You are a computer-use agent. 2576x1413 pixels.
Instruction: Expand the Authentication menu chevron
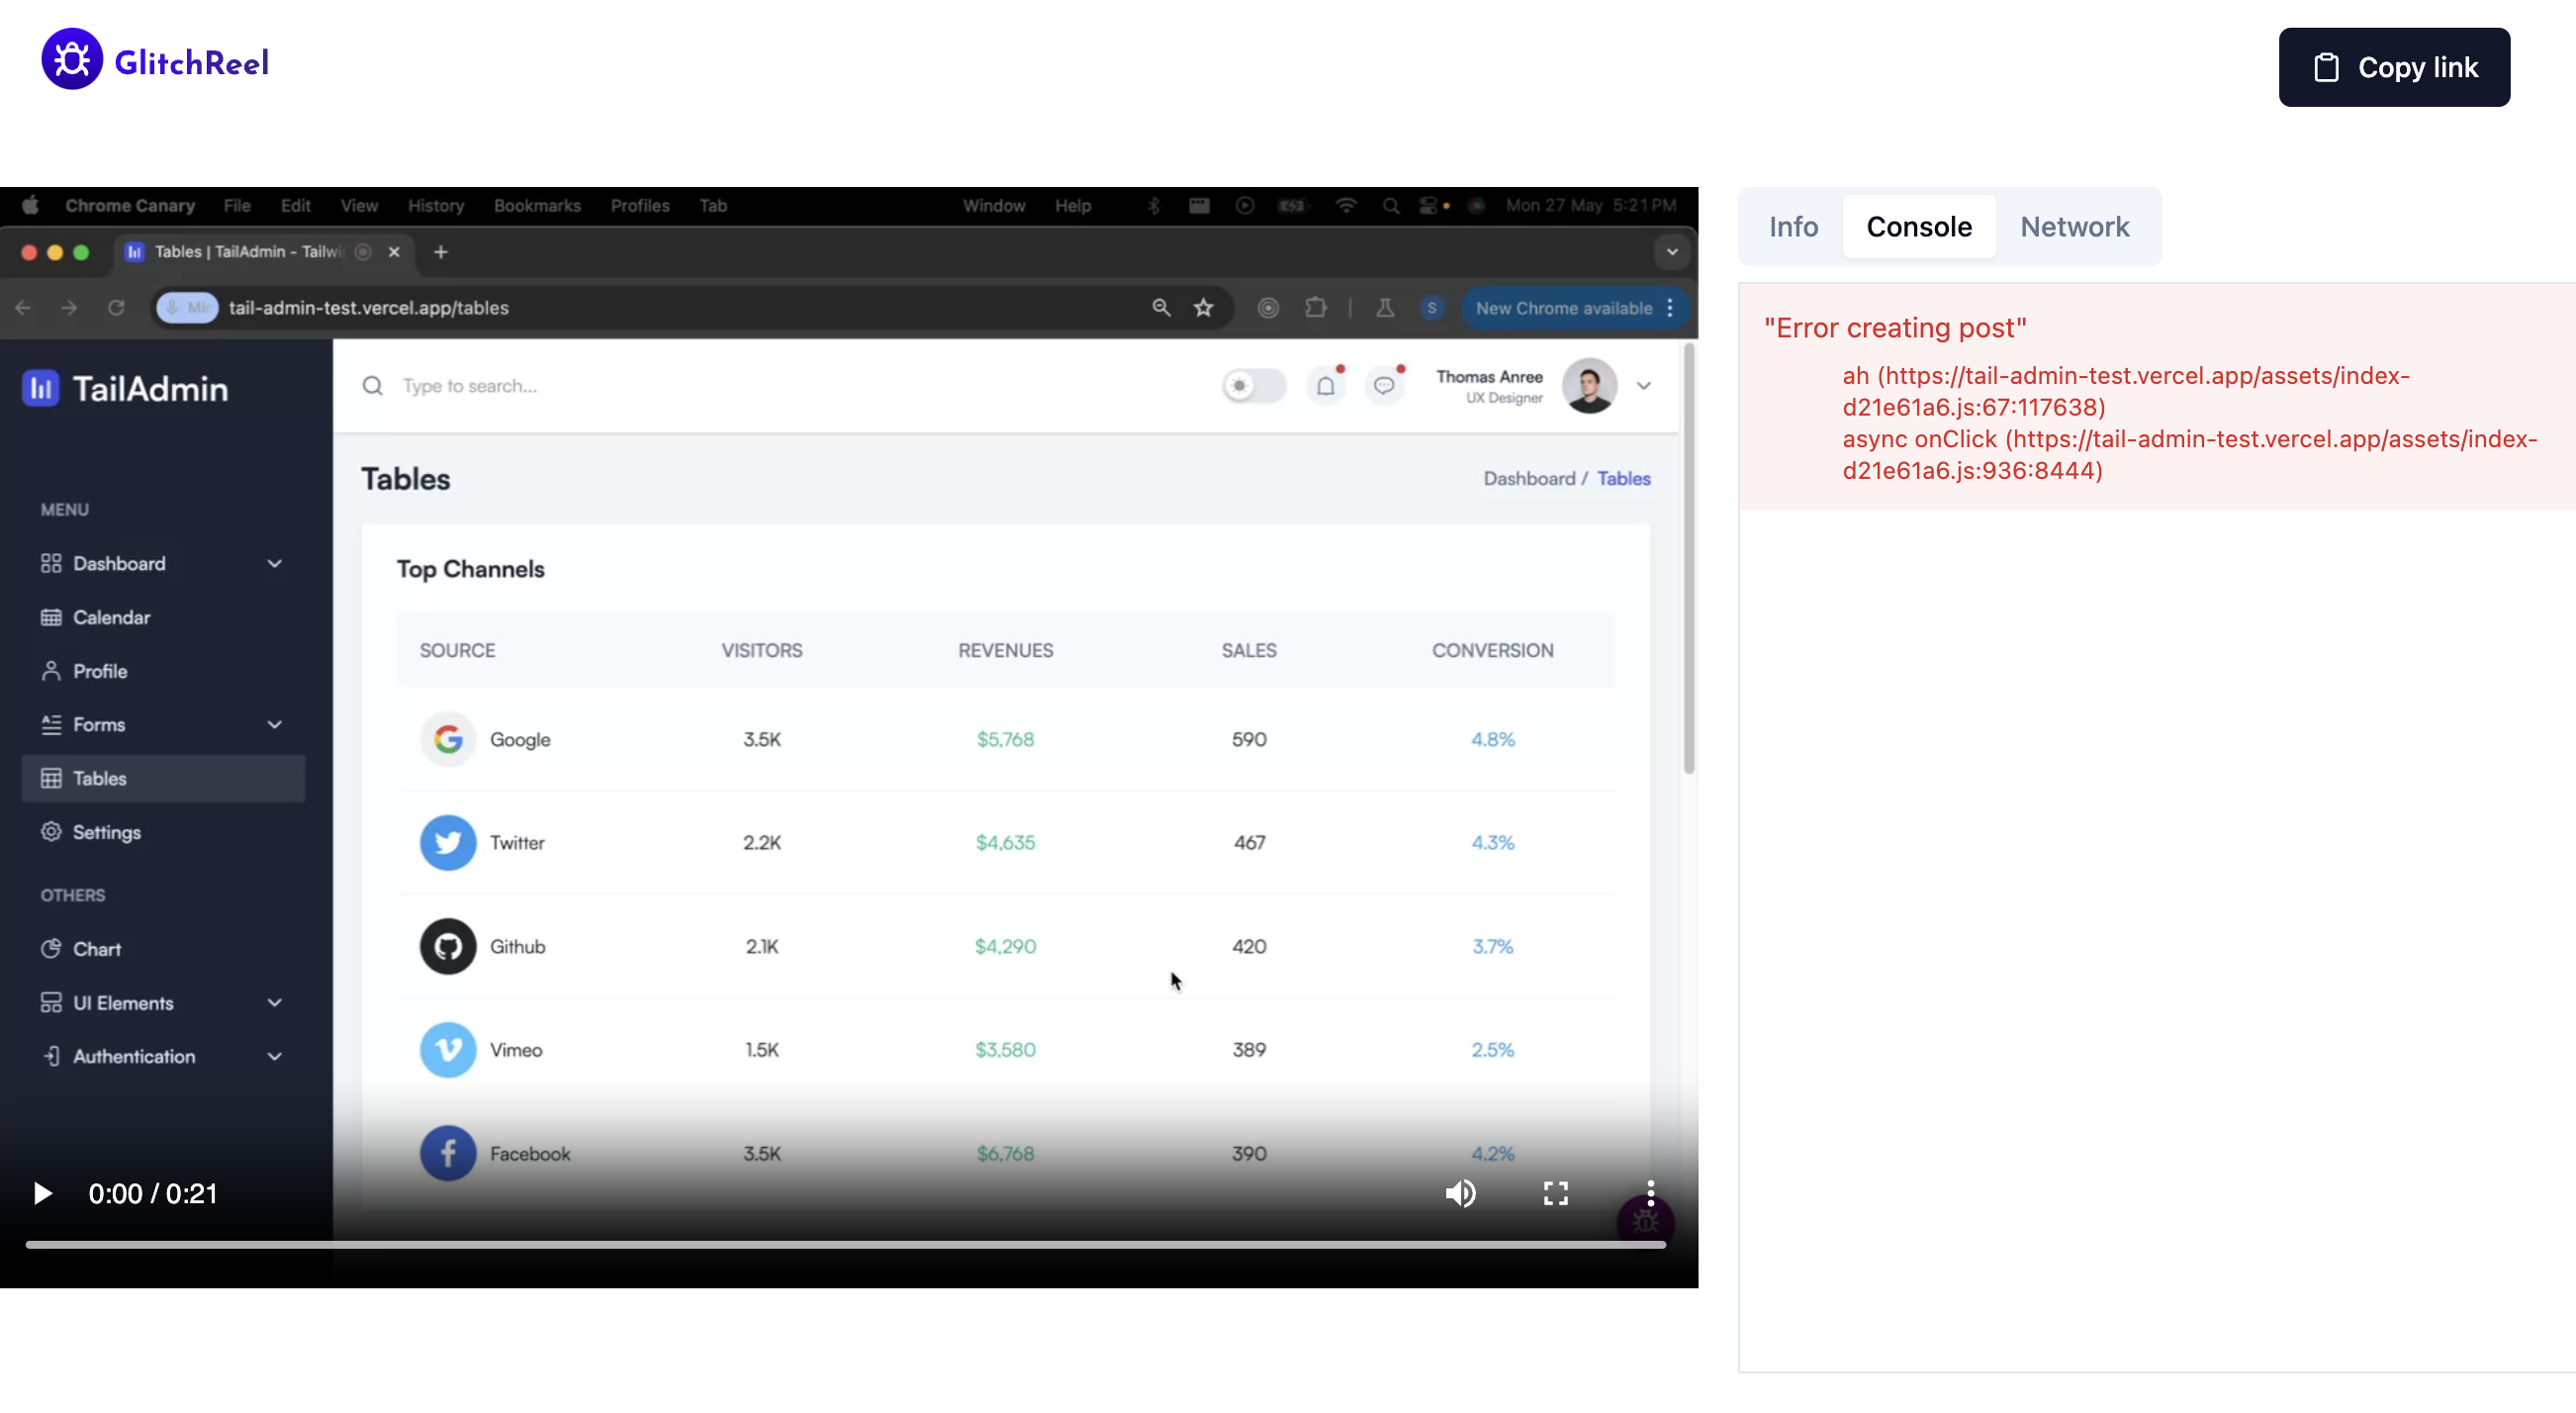point(274,1057)
